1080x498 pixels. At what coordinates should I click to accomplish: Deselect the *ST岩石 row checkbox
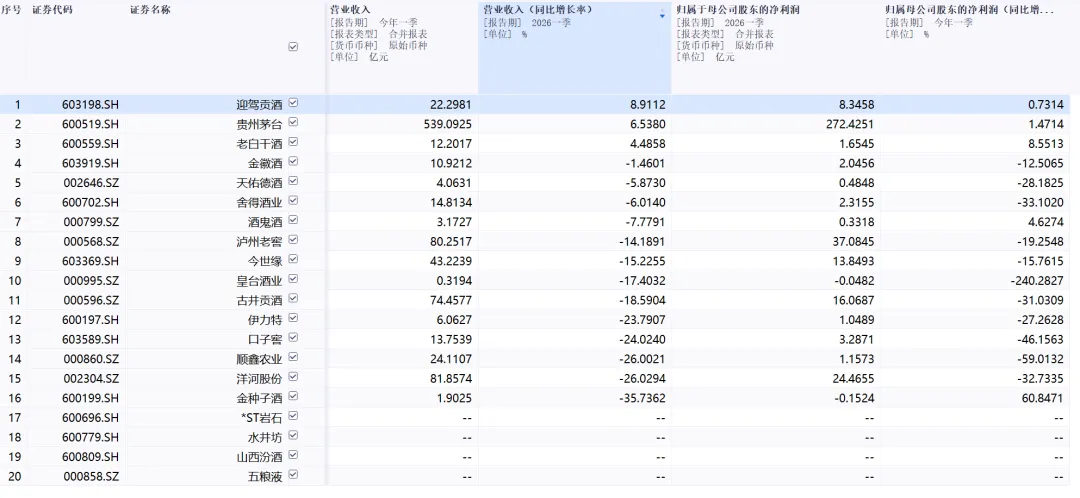click(293, 416)
